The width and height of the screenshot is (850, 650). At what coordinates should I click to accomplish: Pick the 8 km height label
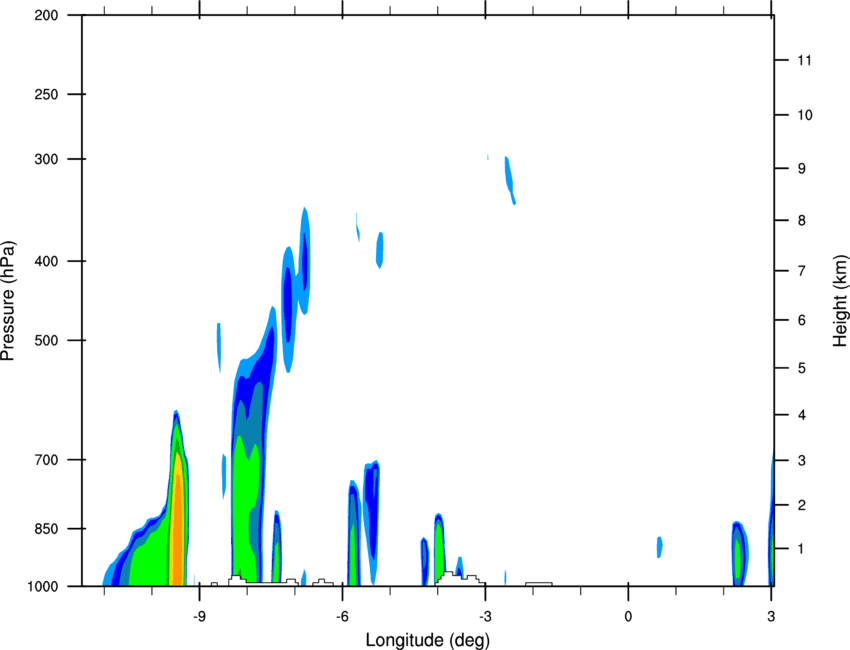(x=802, y=221)
